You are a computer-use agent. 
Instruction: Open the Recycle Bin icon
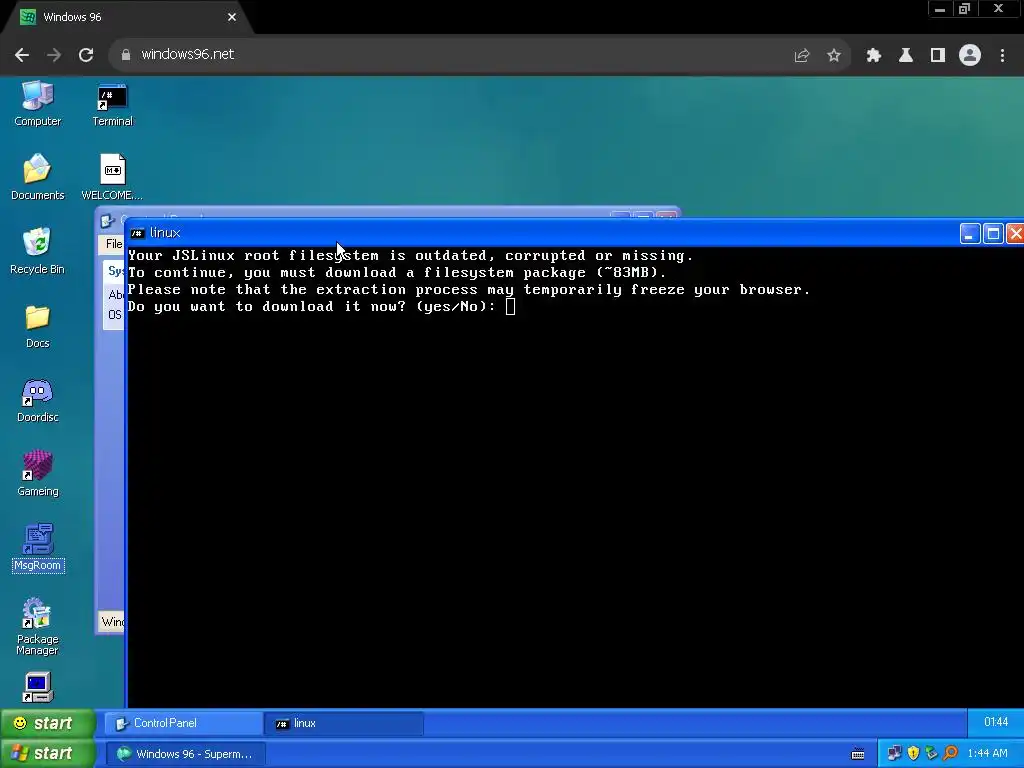click(37, 251)
